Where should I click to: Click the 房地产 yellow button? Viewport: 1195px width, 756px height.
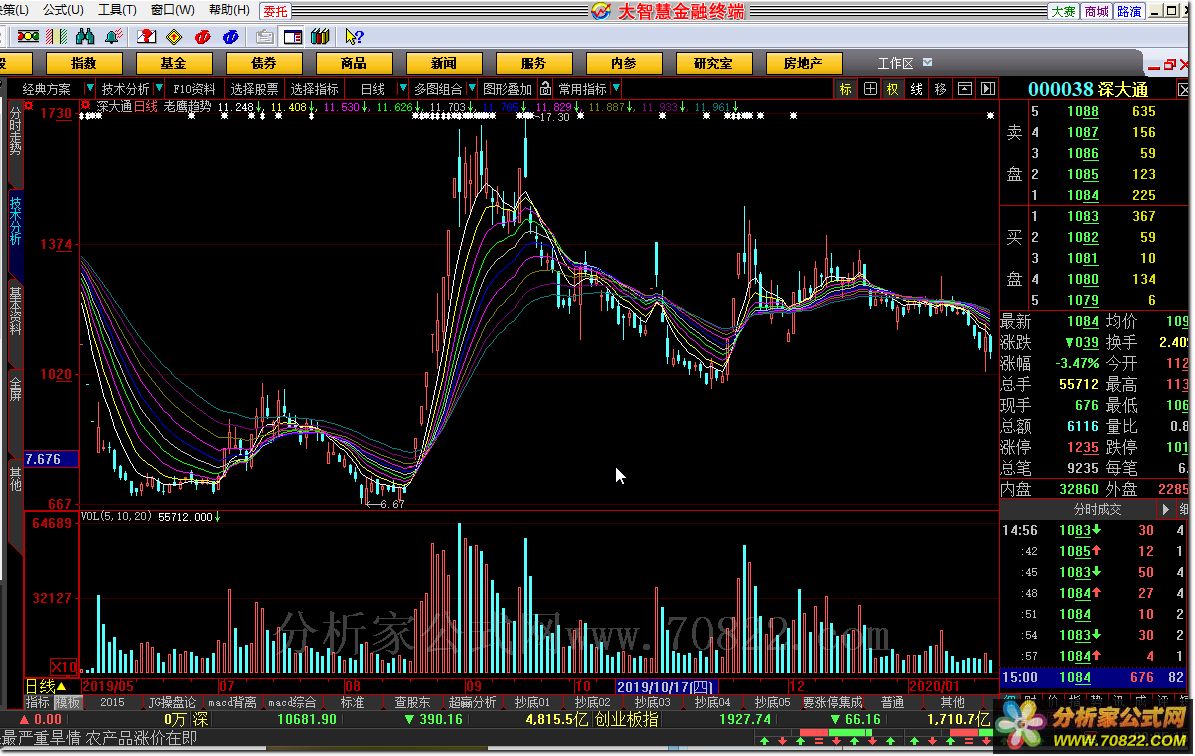[803, 63]
